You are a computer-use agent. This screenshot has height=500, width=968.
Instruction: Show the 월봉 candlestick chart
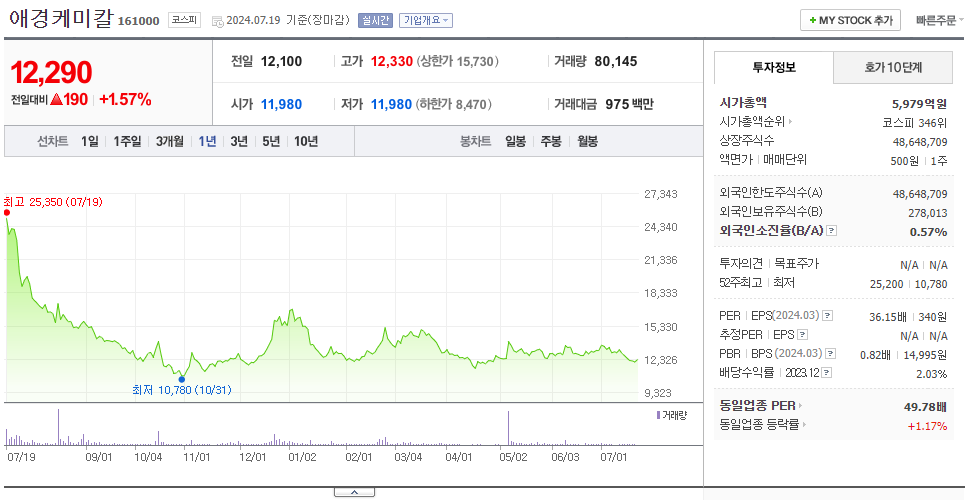point(588,141)
